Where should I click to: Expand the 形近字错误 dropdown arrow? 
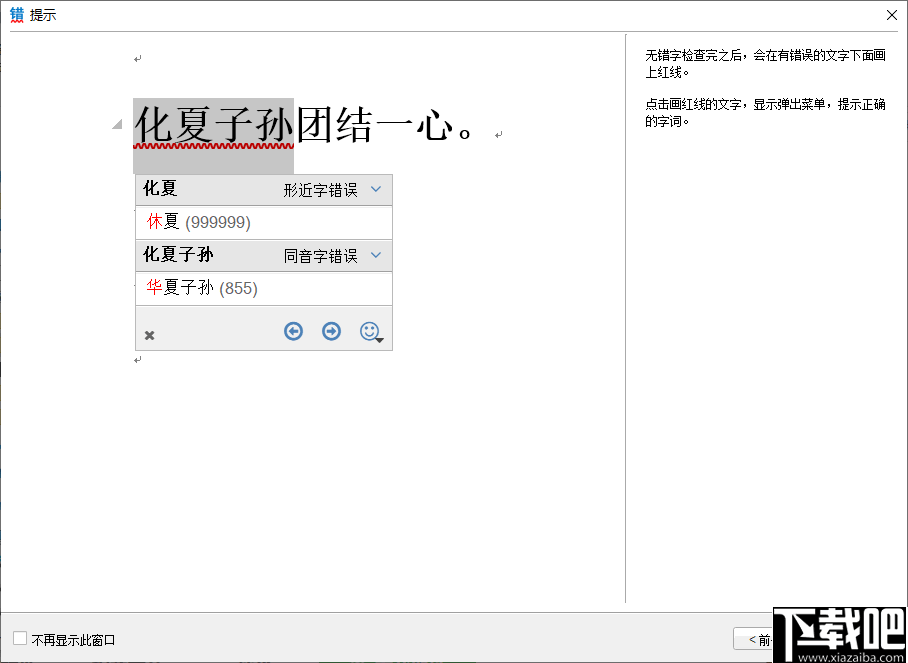[376, 189]
